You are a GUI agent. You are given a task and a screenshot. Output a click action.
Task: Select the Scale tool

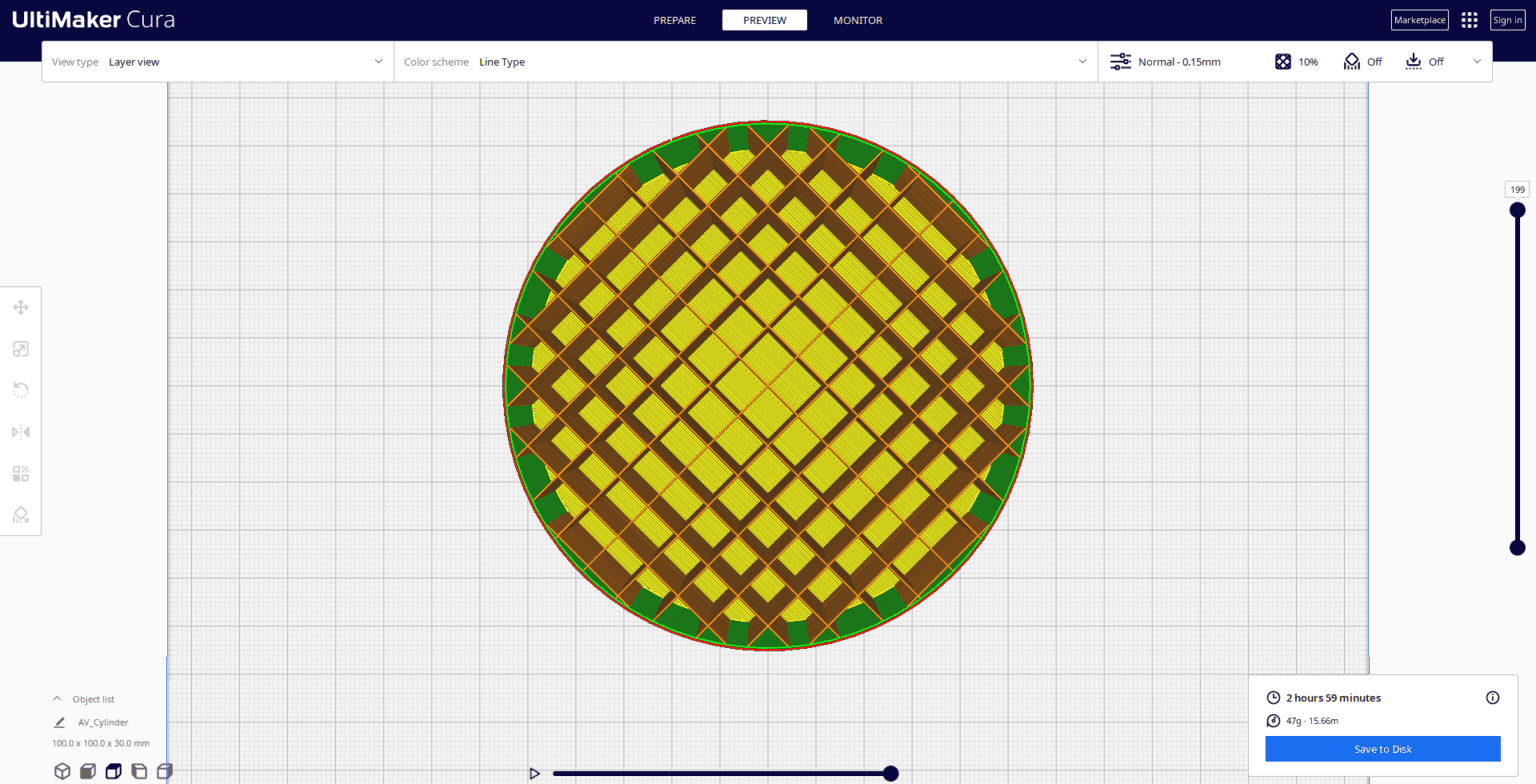[20, 348]
